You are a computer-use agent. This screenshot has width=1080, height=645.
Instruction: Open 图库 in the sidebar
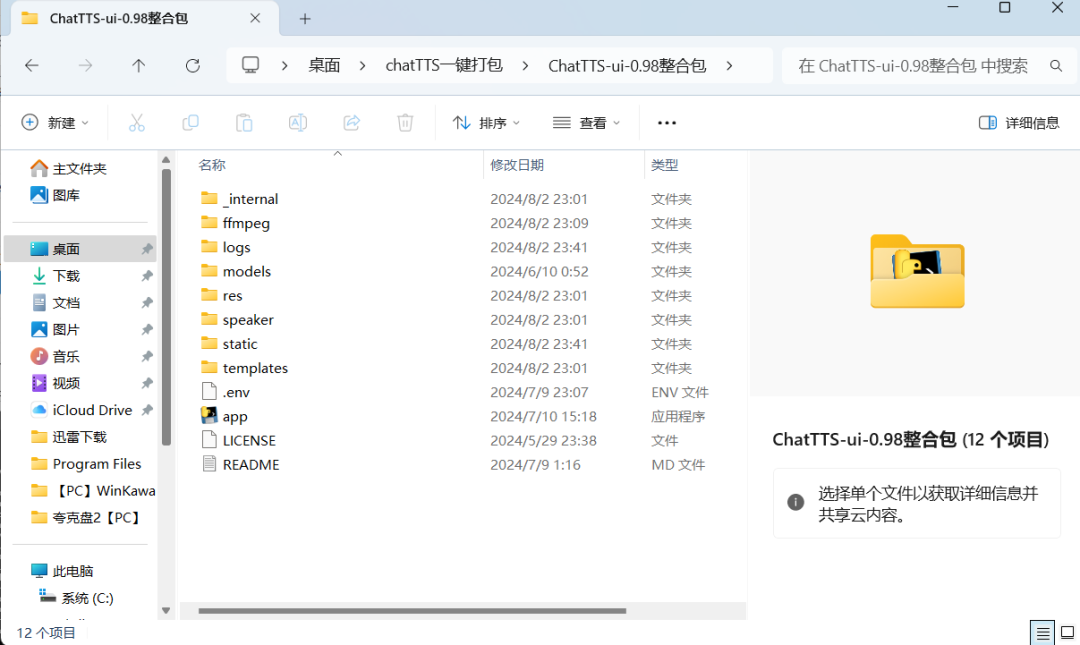tap(55, 195)
